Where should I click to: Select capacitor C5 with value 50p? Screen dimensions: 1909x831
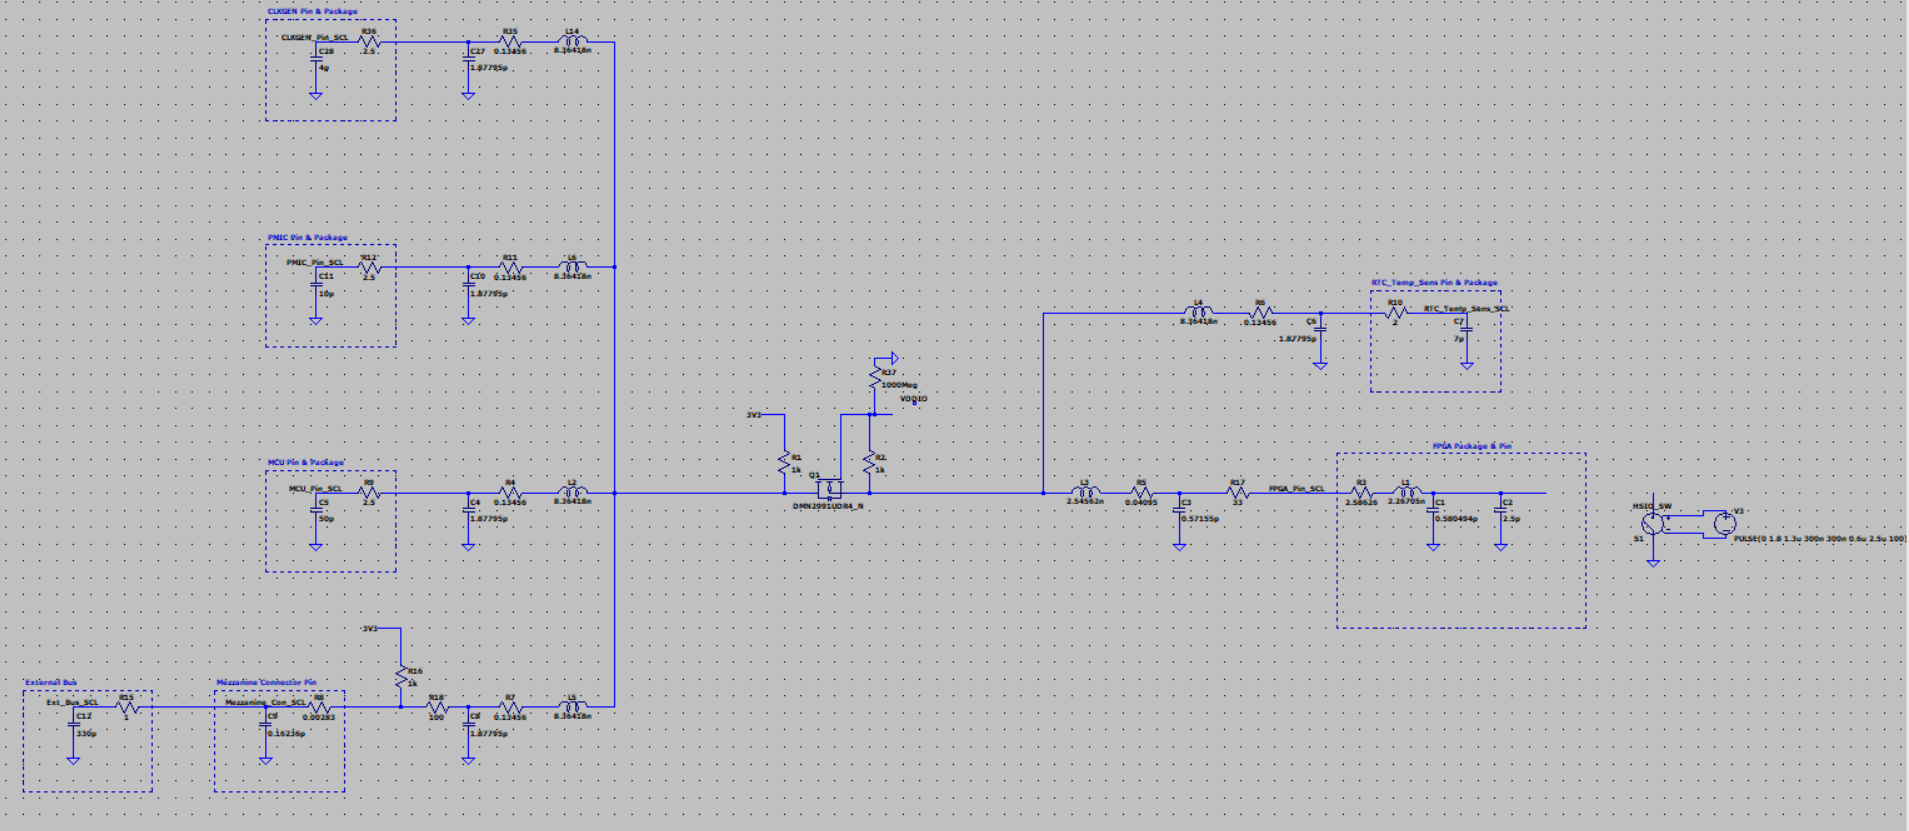pyautogui.click(x=316, y=511)
